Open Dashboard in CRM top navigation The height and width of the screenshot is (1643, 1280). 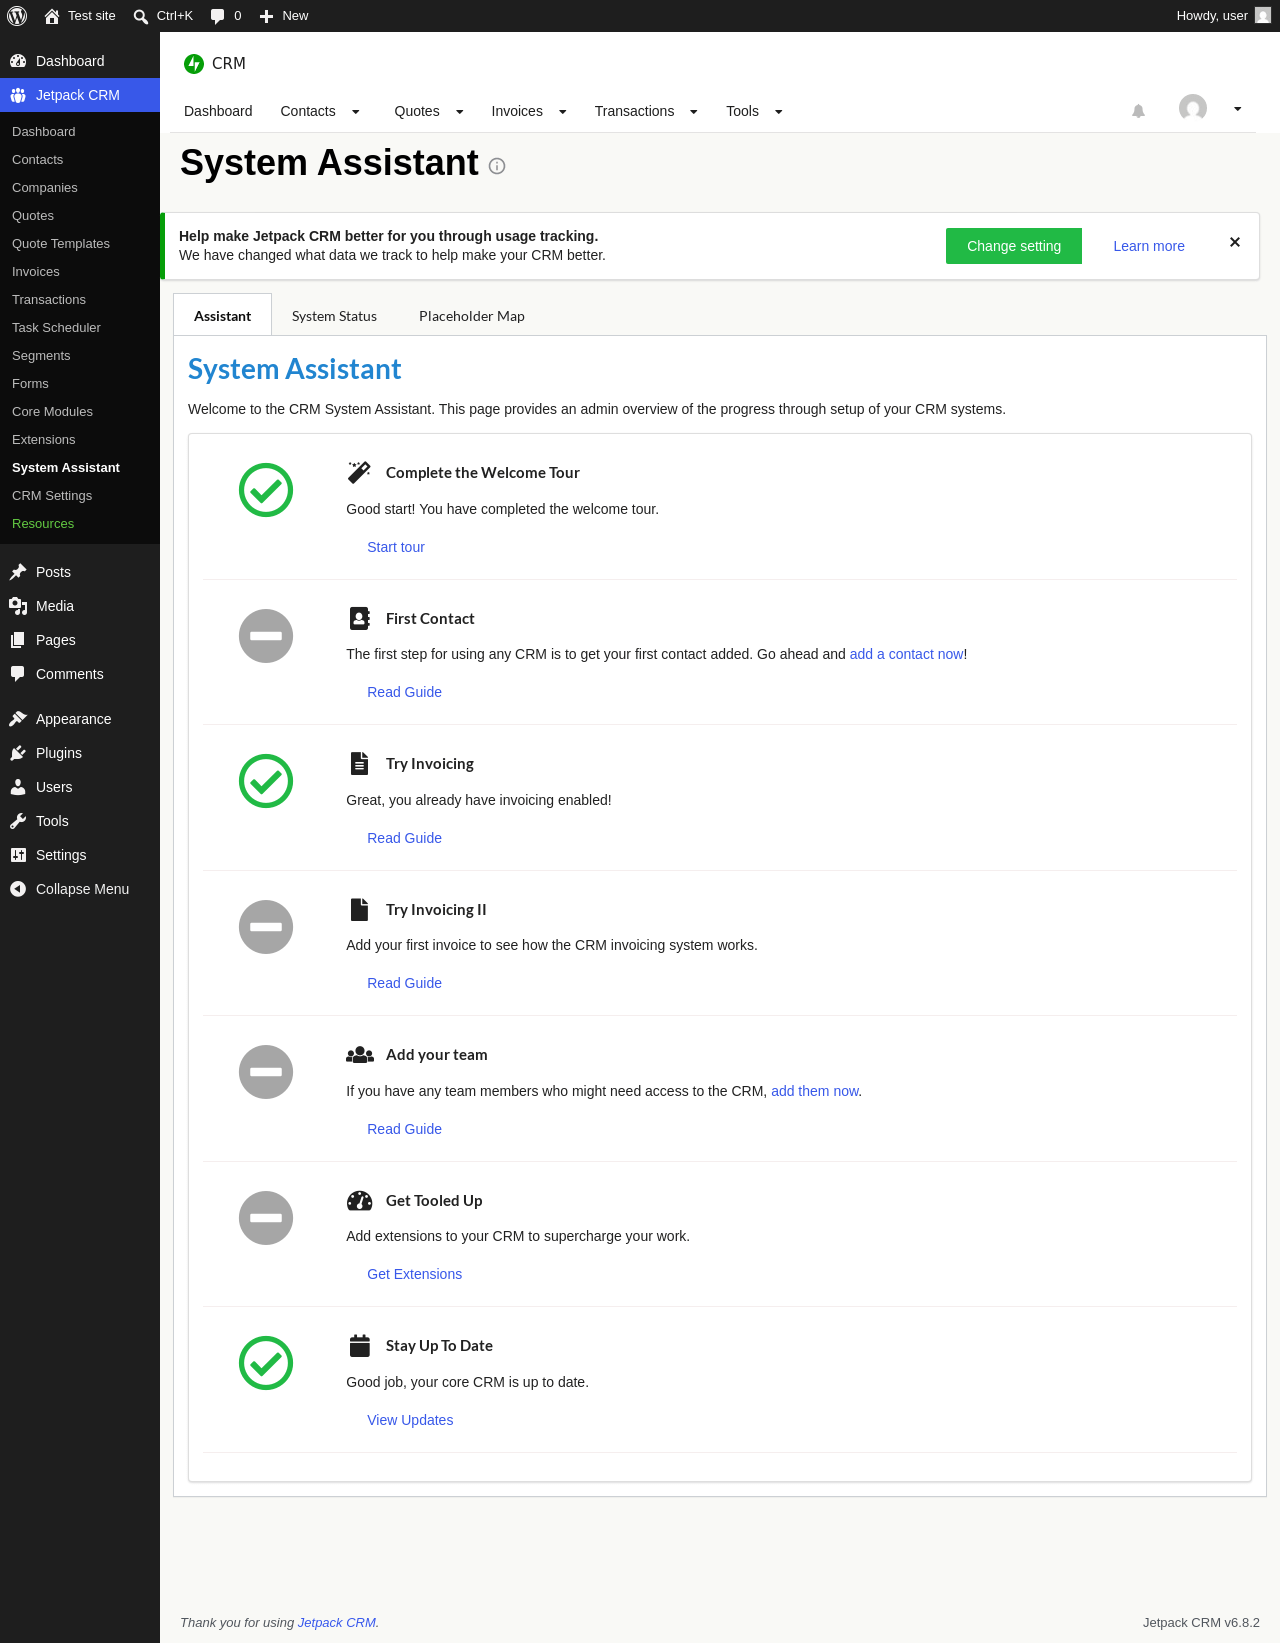click(218, 111)
